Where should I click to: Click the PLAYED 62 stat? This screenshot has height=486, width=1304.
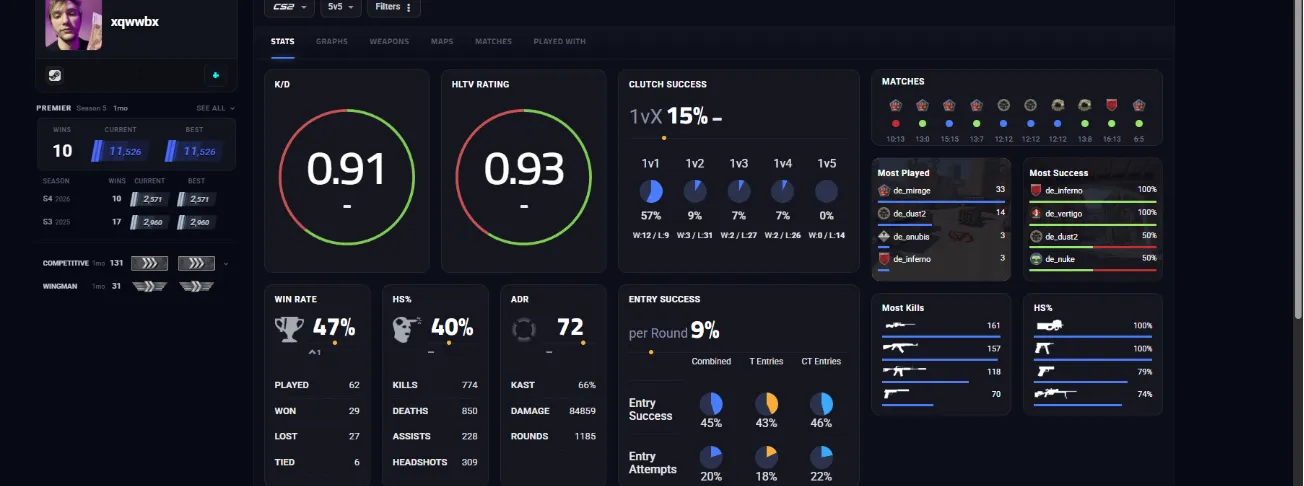coord(317,385)
